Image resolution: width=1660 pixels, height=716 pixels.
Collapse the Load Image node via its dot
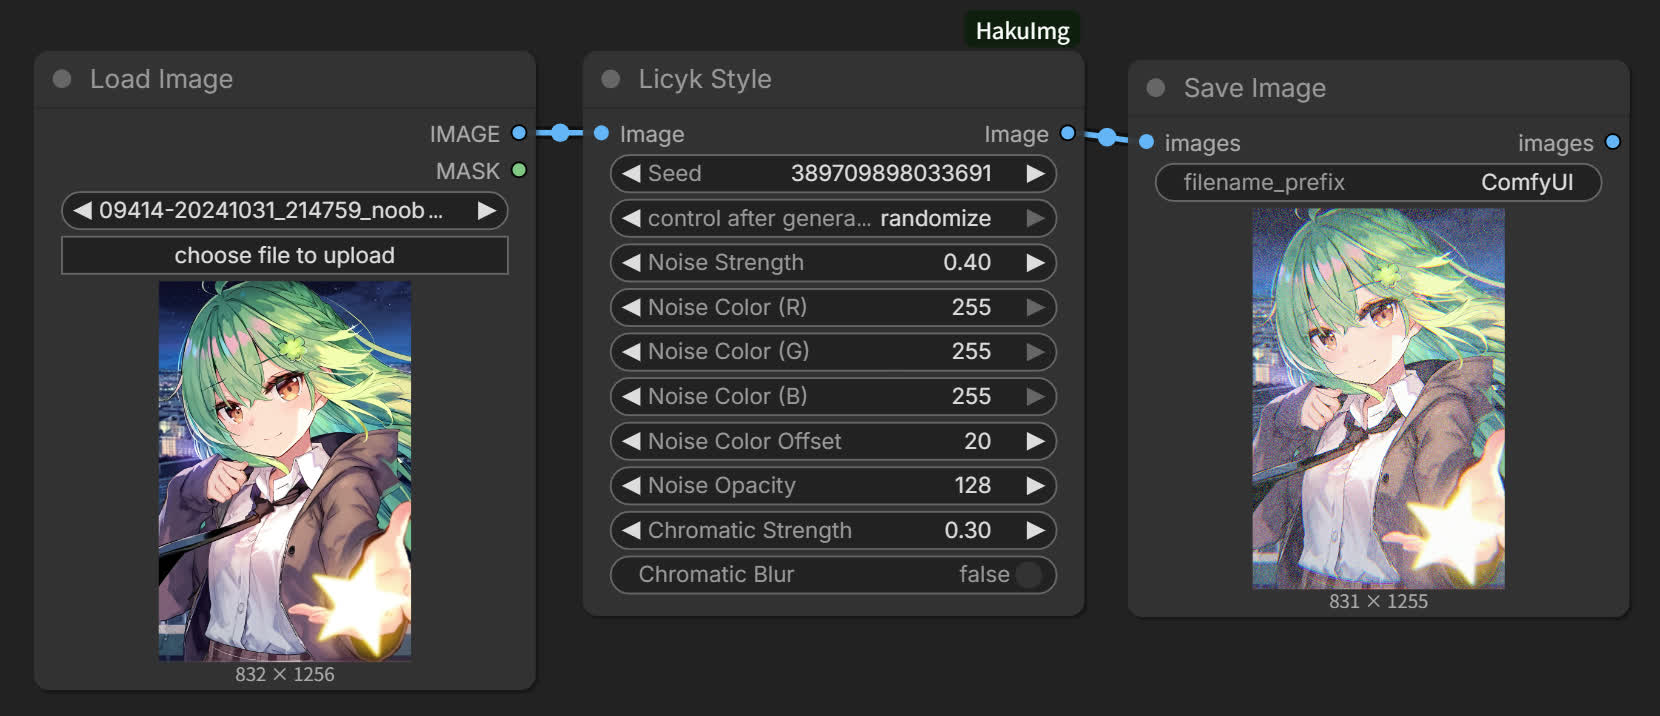click(x=62, y=79)
